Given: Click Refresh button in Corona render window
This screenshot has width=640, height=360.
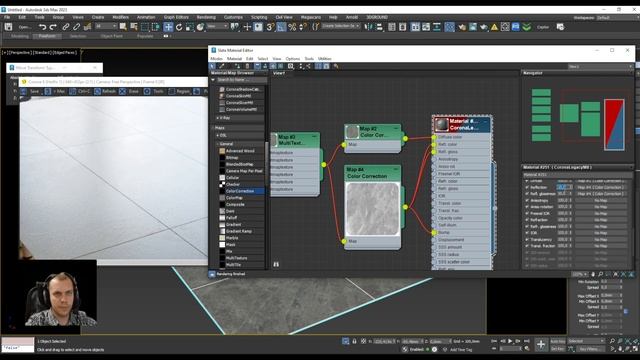Looking at the screenshot, I should (x=105, y=91).
